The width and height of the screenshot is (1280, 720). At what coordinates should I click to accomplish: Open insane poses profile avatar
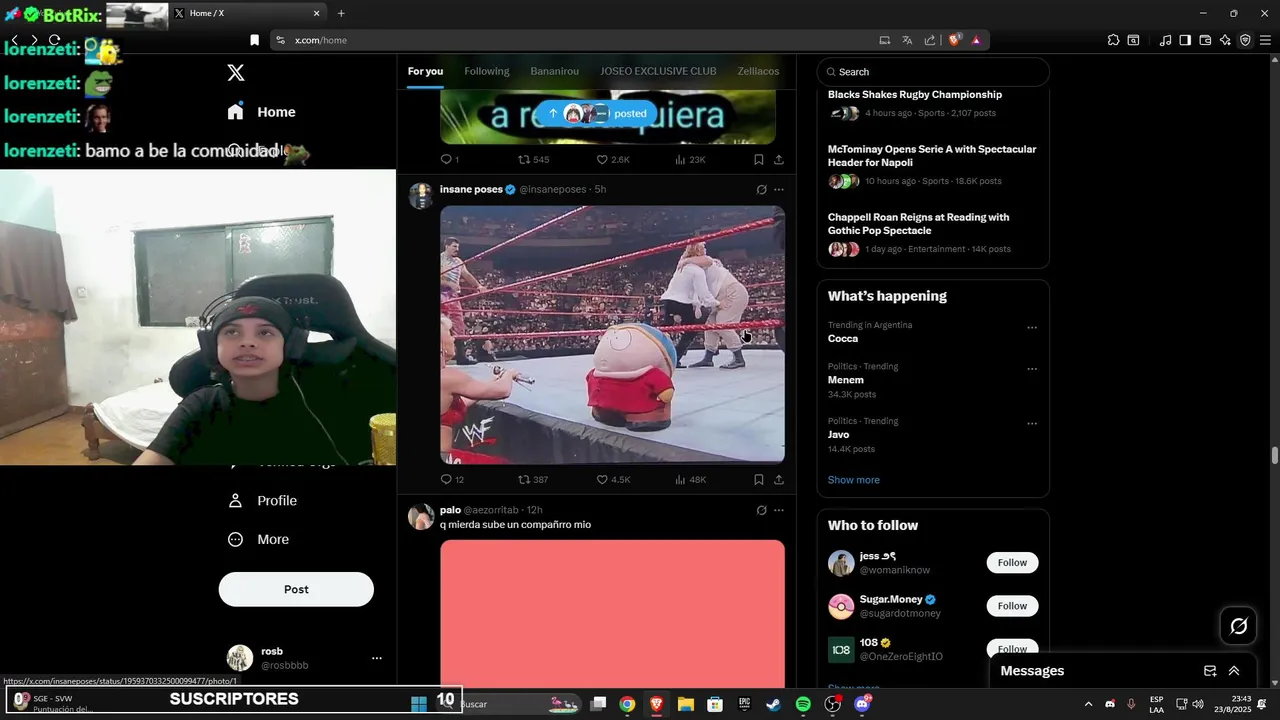click(420, 195)
